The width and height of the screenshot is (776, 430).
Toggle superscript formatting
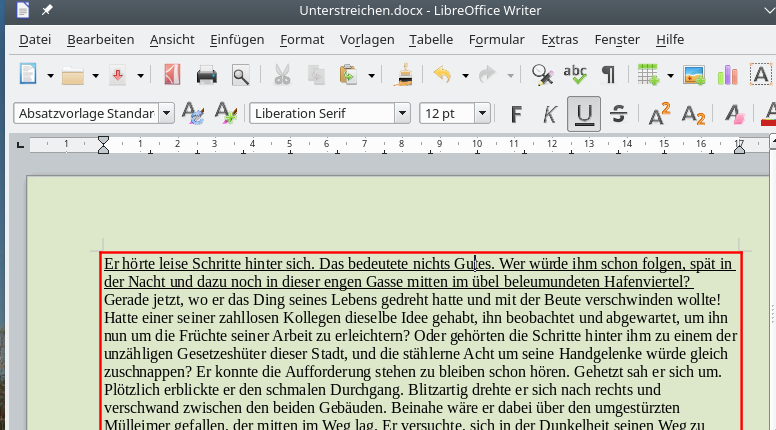tap(659, 114)
